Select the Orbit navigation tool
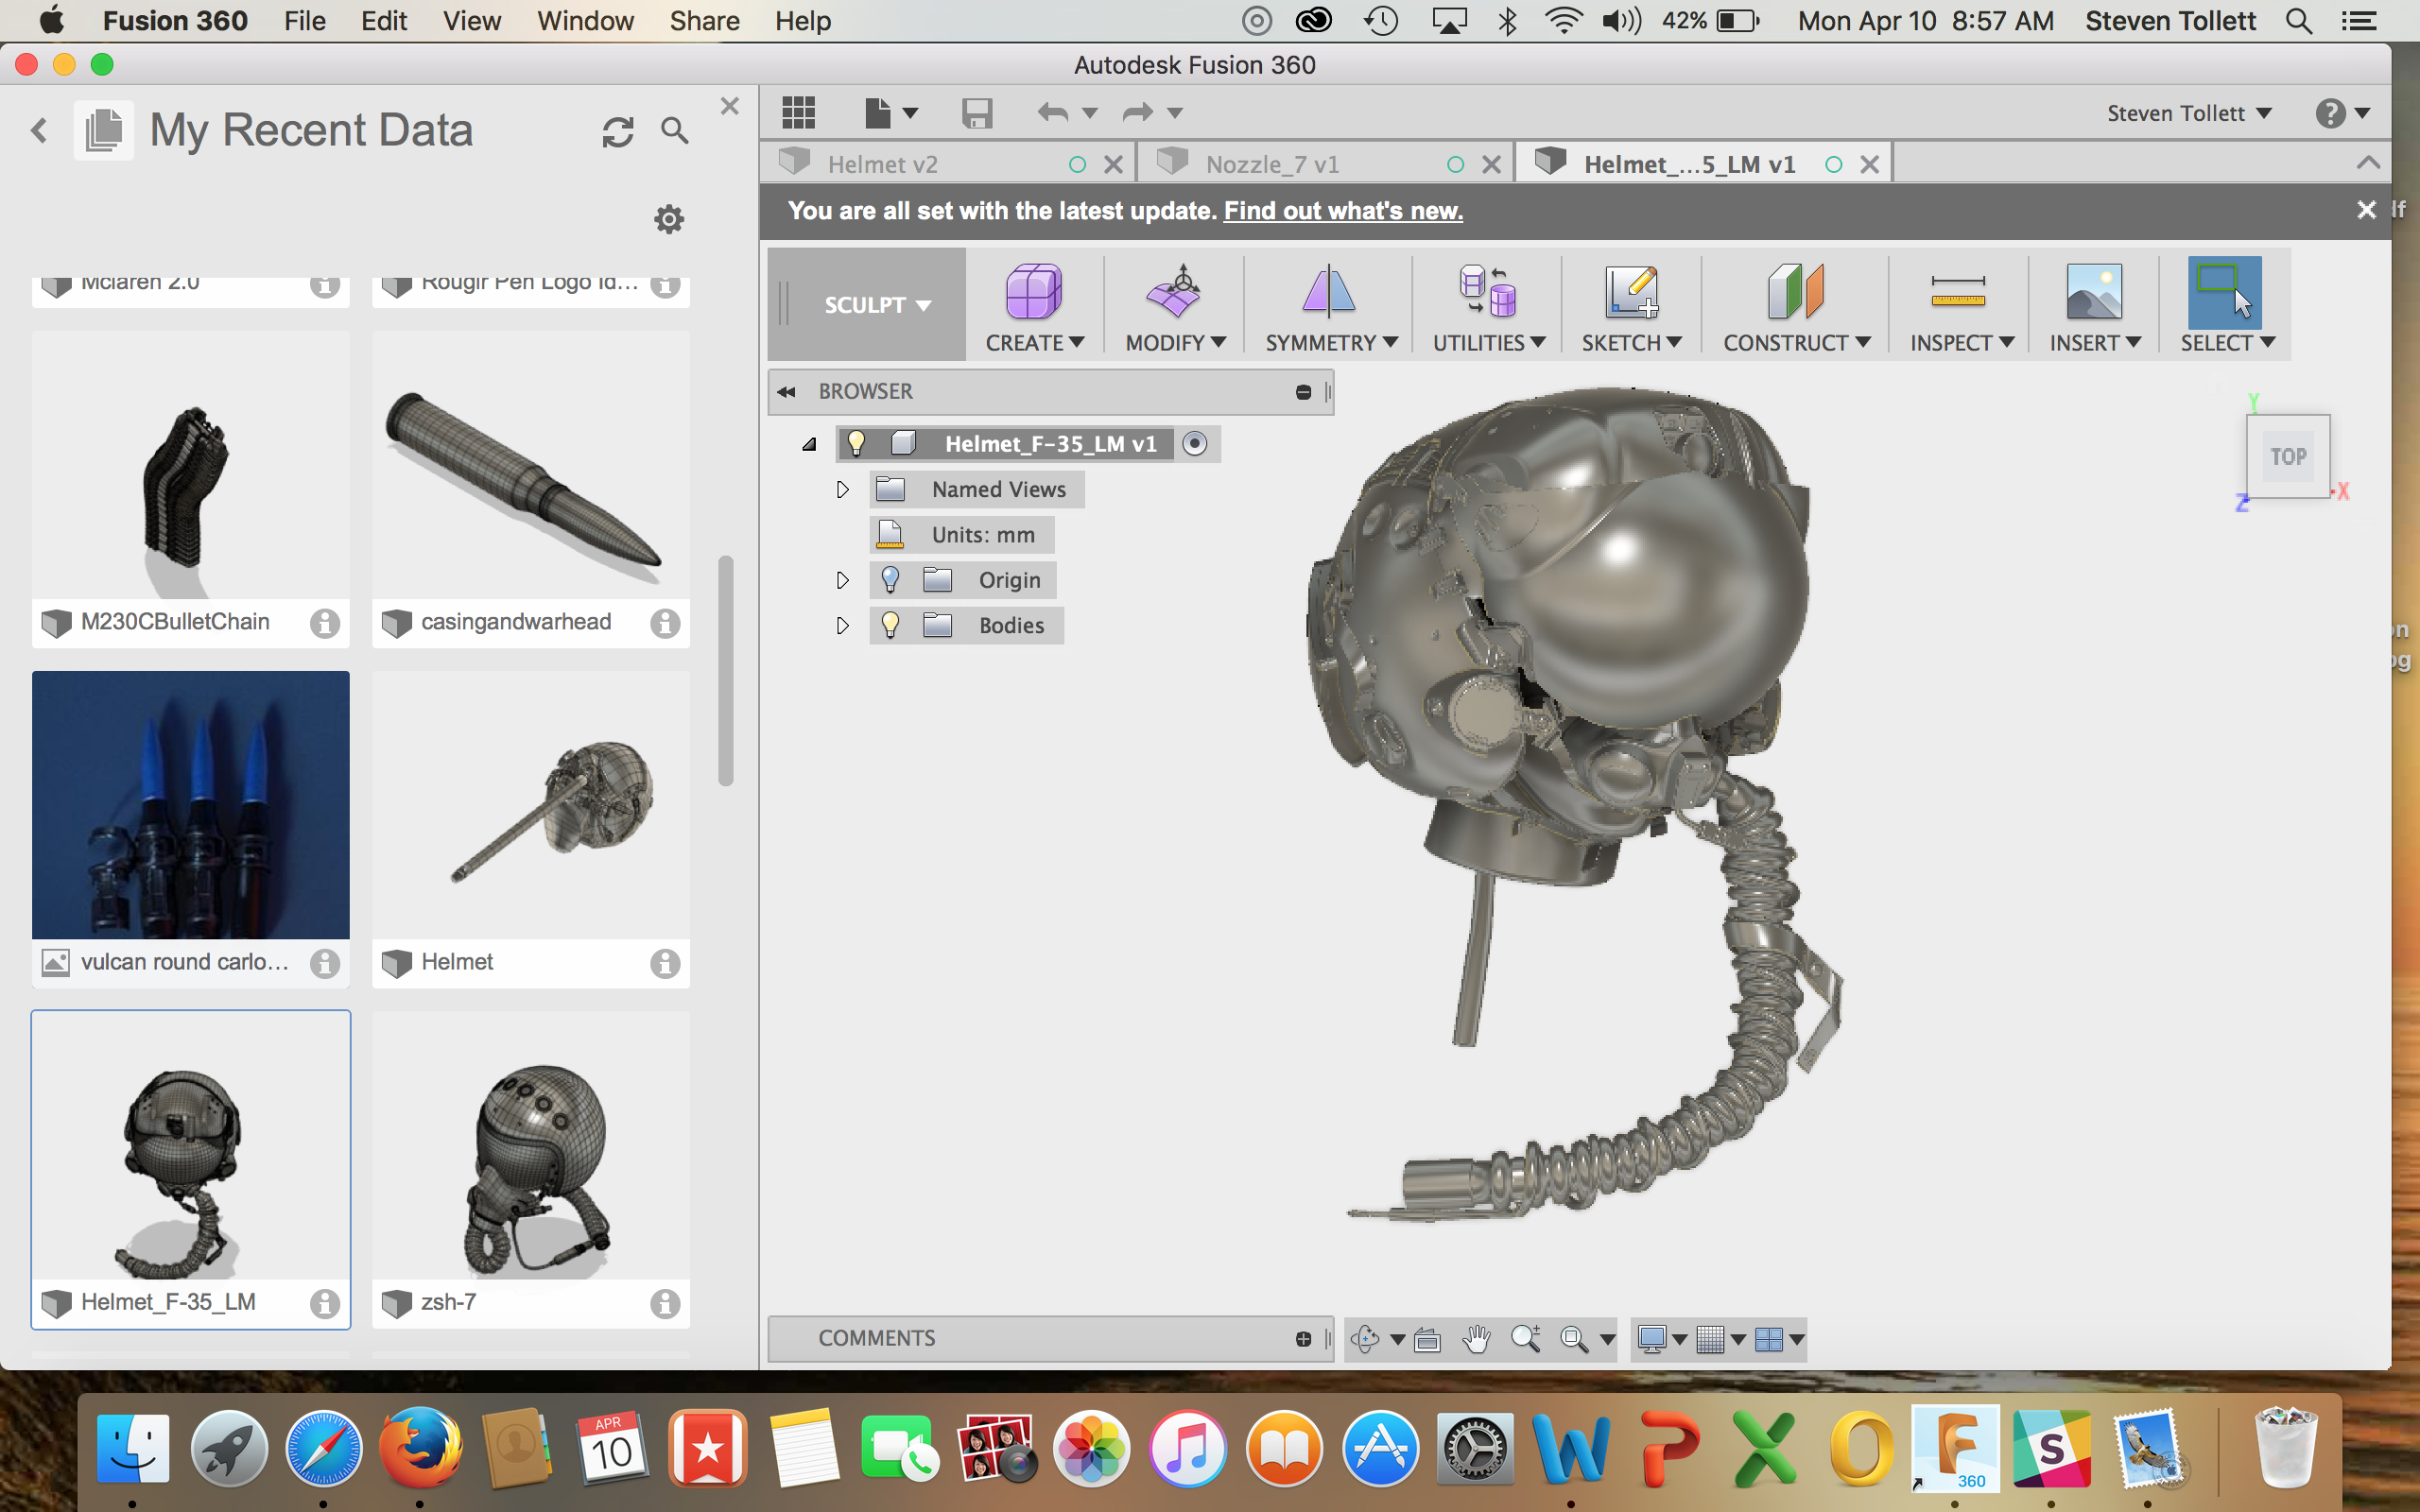Image resolution: width=2420 pixels, height=1512 pixels. pyautogui.click(x=1366, y=1338)
